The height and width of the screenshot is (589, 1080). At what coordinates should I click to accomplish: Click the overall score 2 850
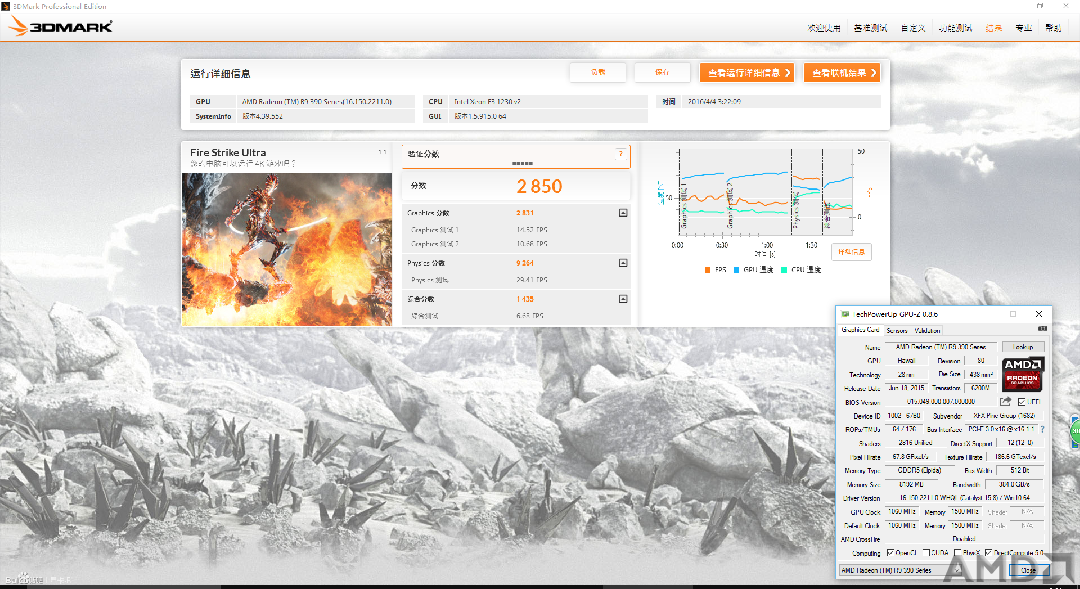(539, 186)
